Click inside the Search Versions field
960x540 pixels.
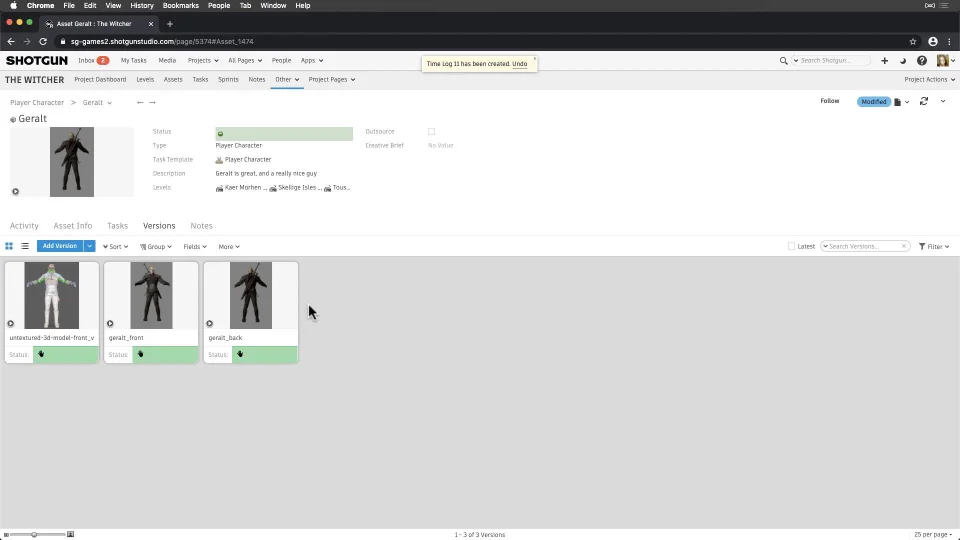click(x=864, y=246)
